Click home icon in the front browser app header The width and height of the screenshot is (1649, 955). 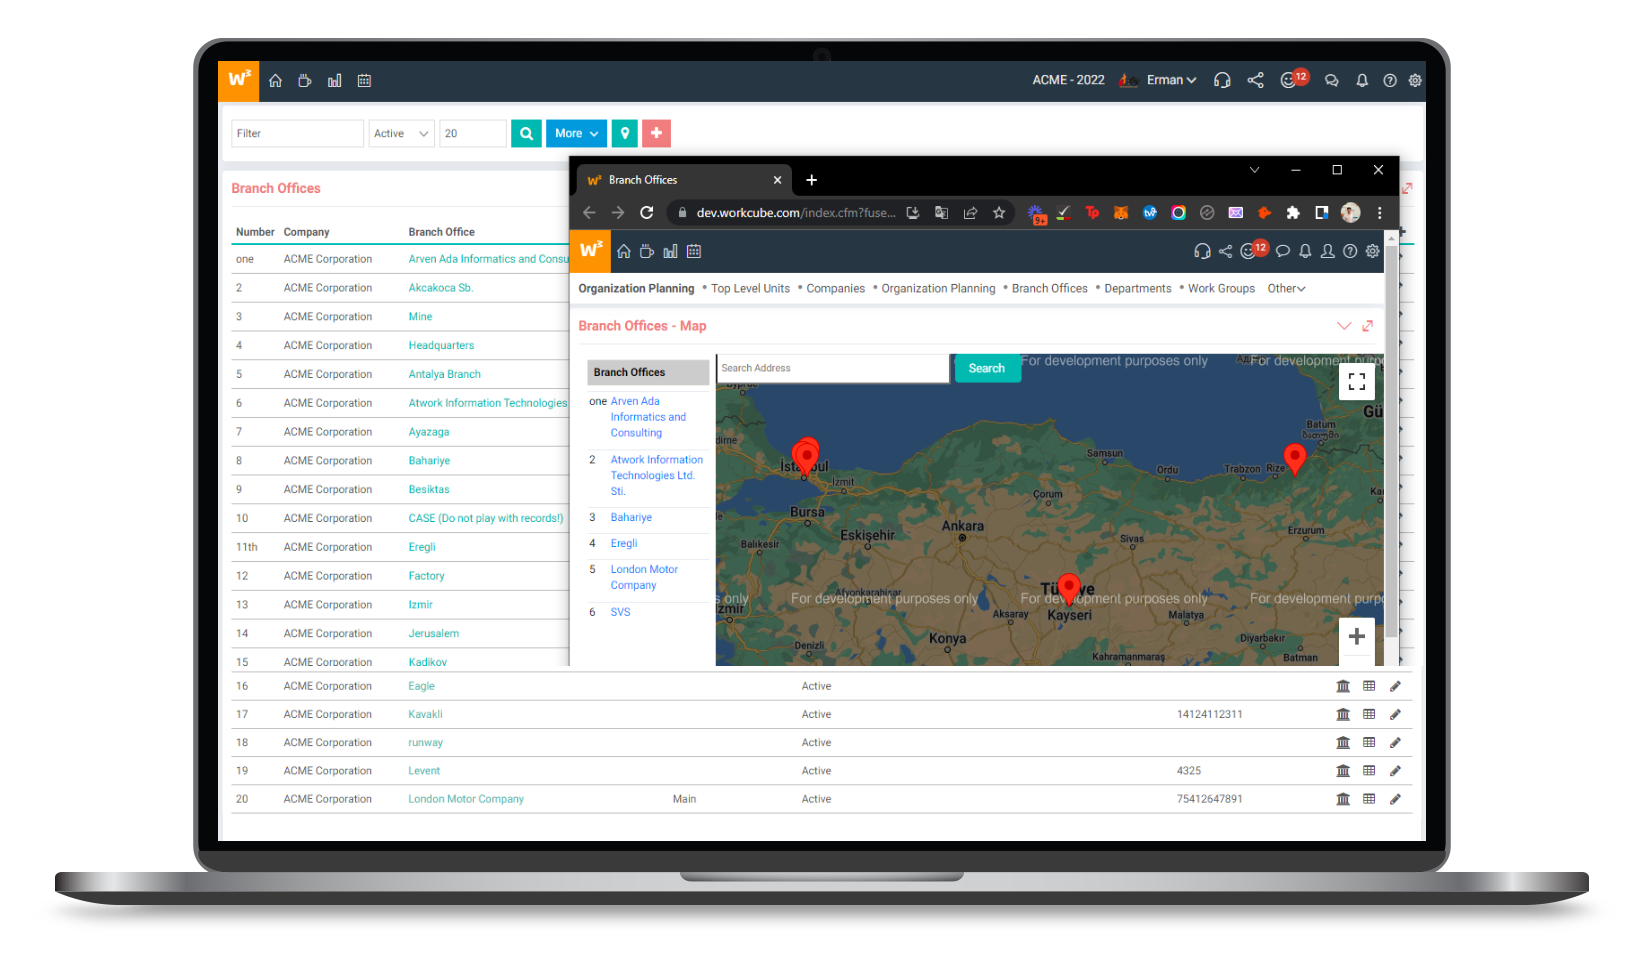click(x=624, y=251)
